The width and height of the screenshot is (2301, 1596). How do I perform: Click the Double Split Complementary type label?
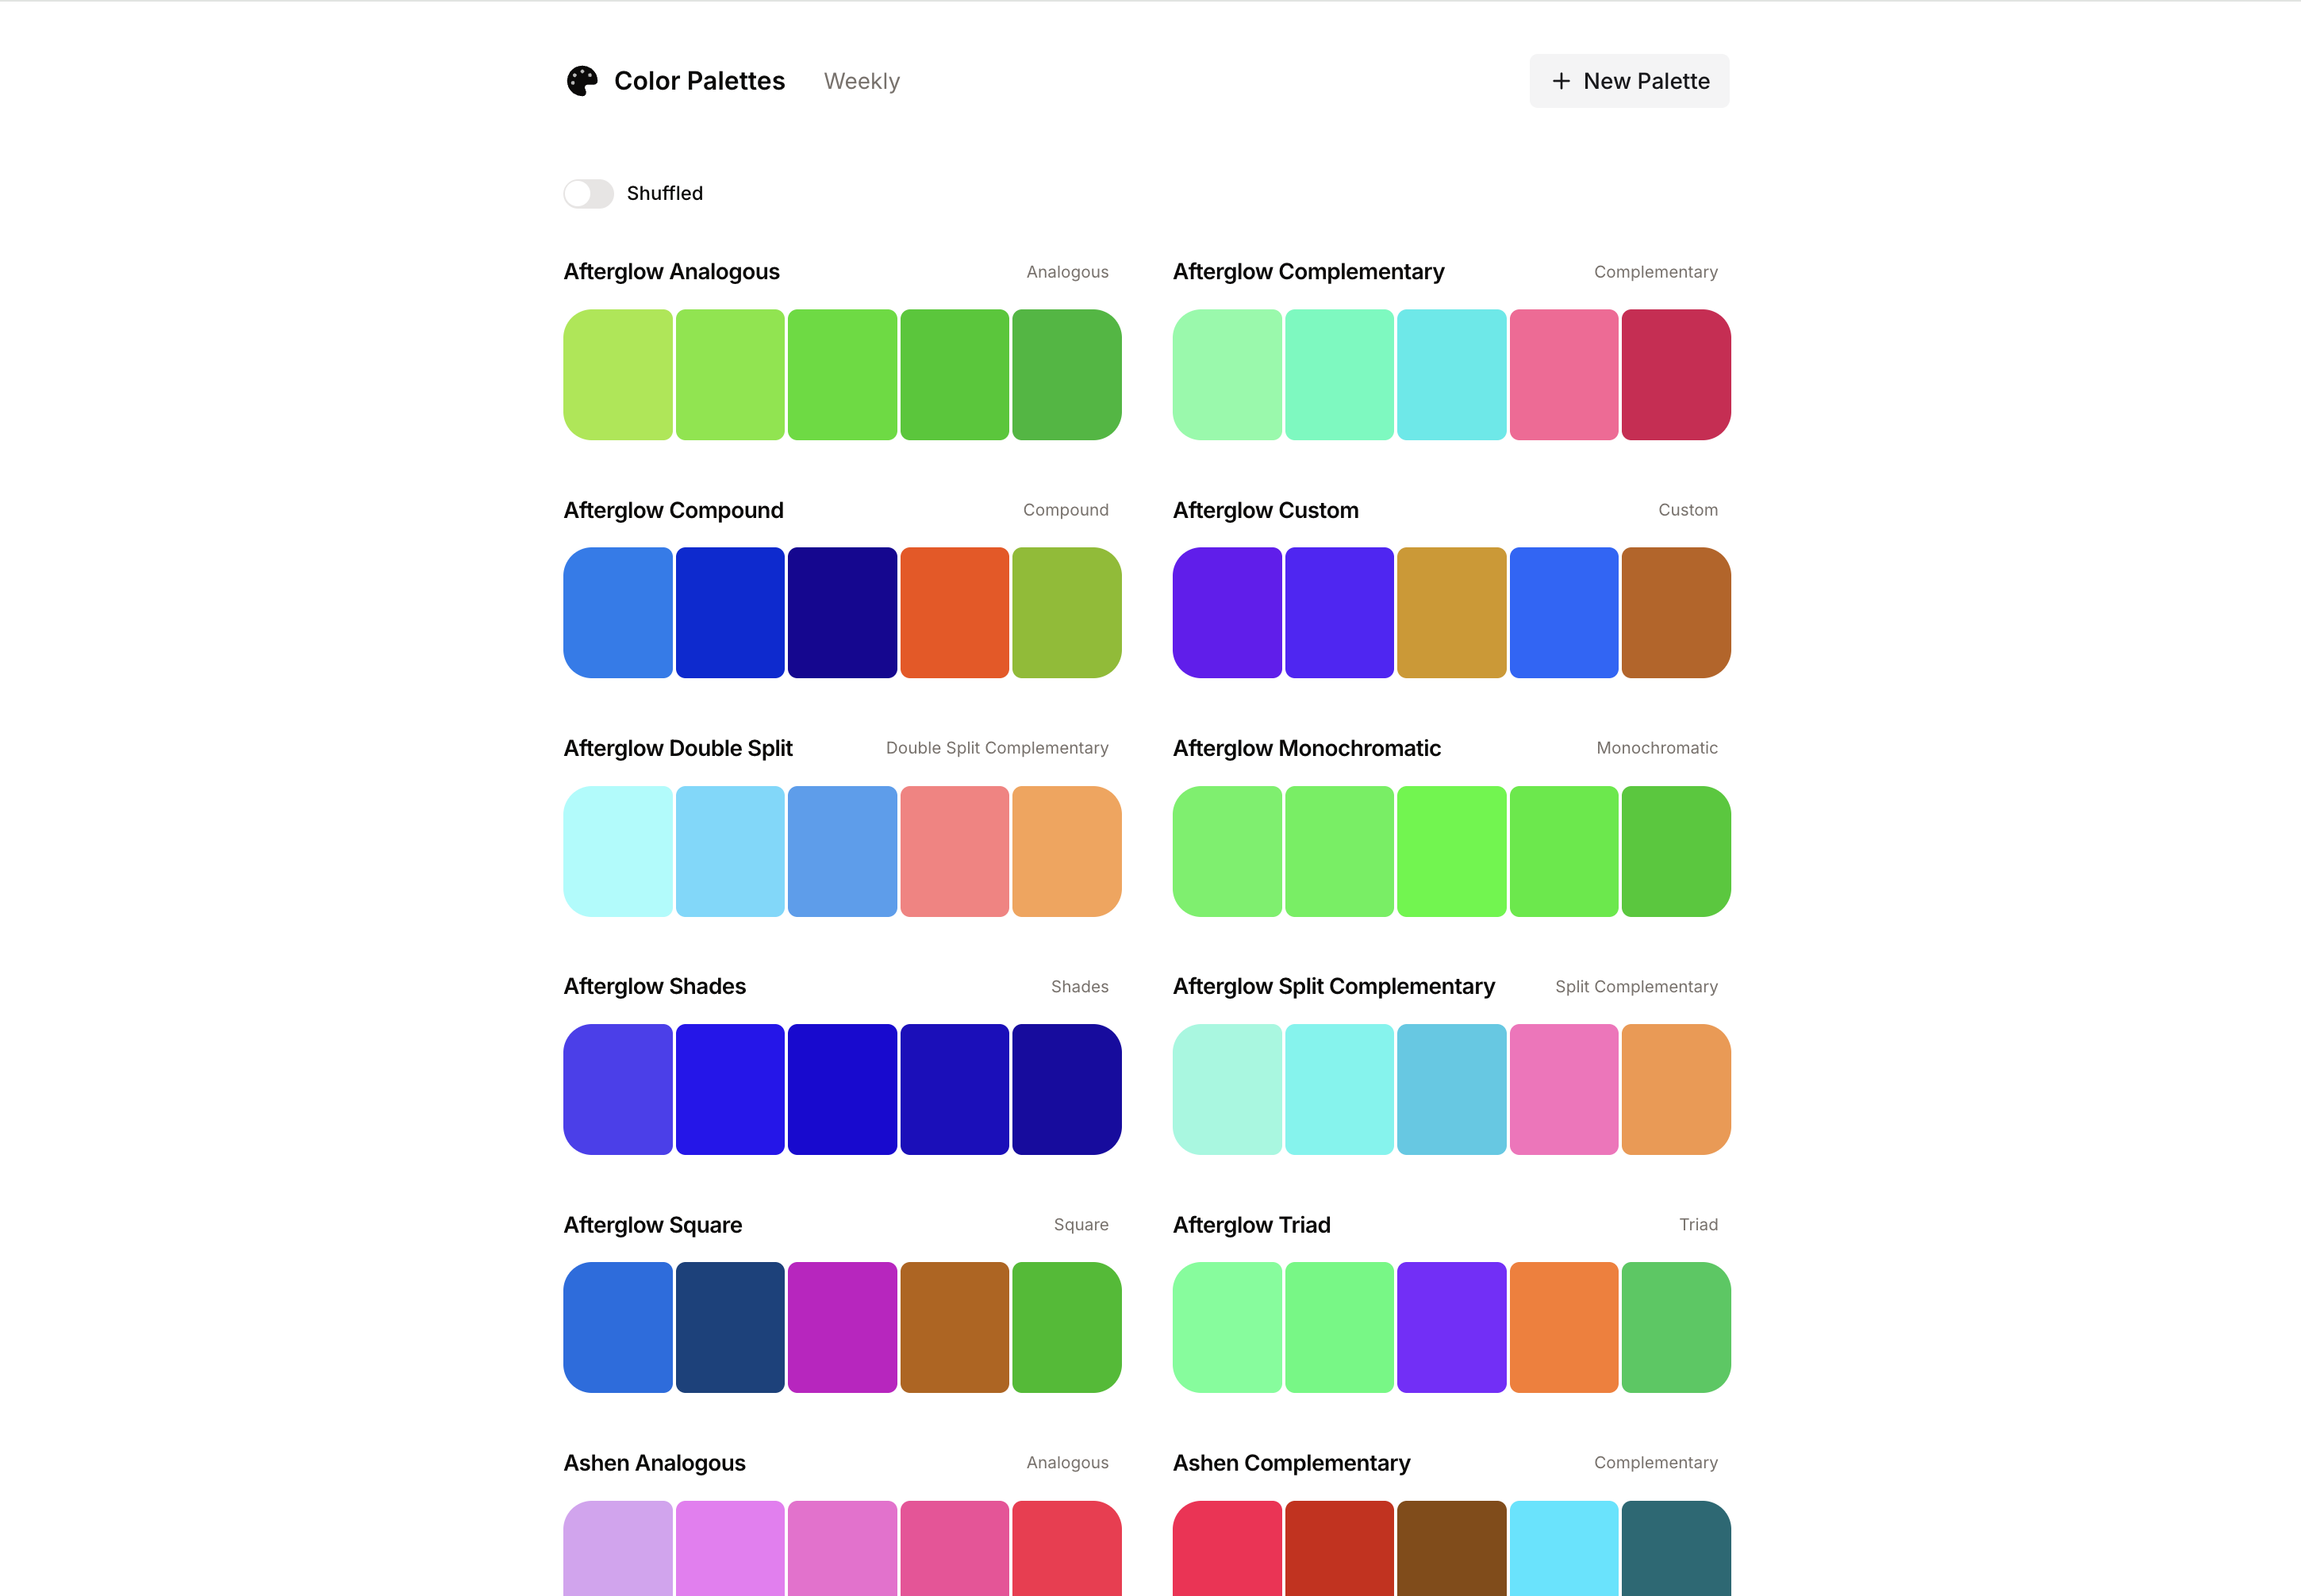click(996, 748)
